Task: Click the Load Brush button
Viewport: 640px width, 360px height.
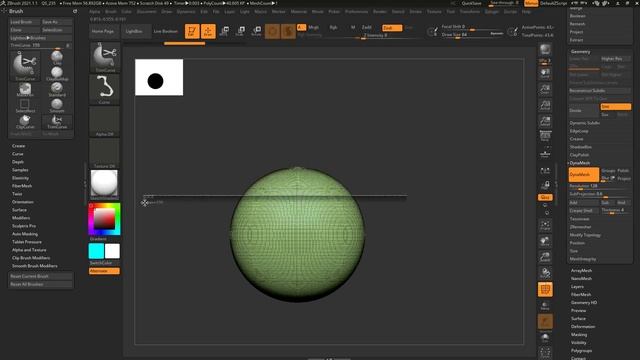Action: [x=25, y=22]
